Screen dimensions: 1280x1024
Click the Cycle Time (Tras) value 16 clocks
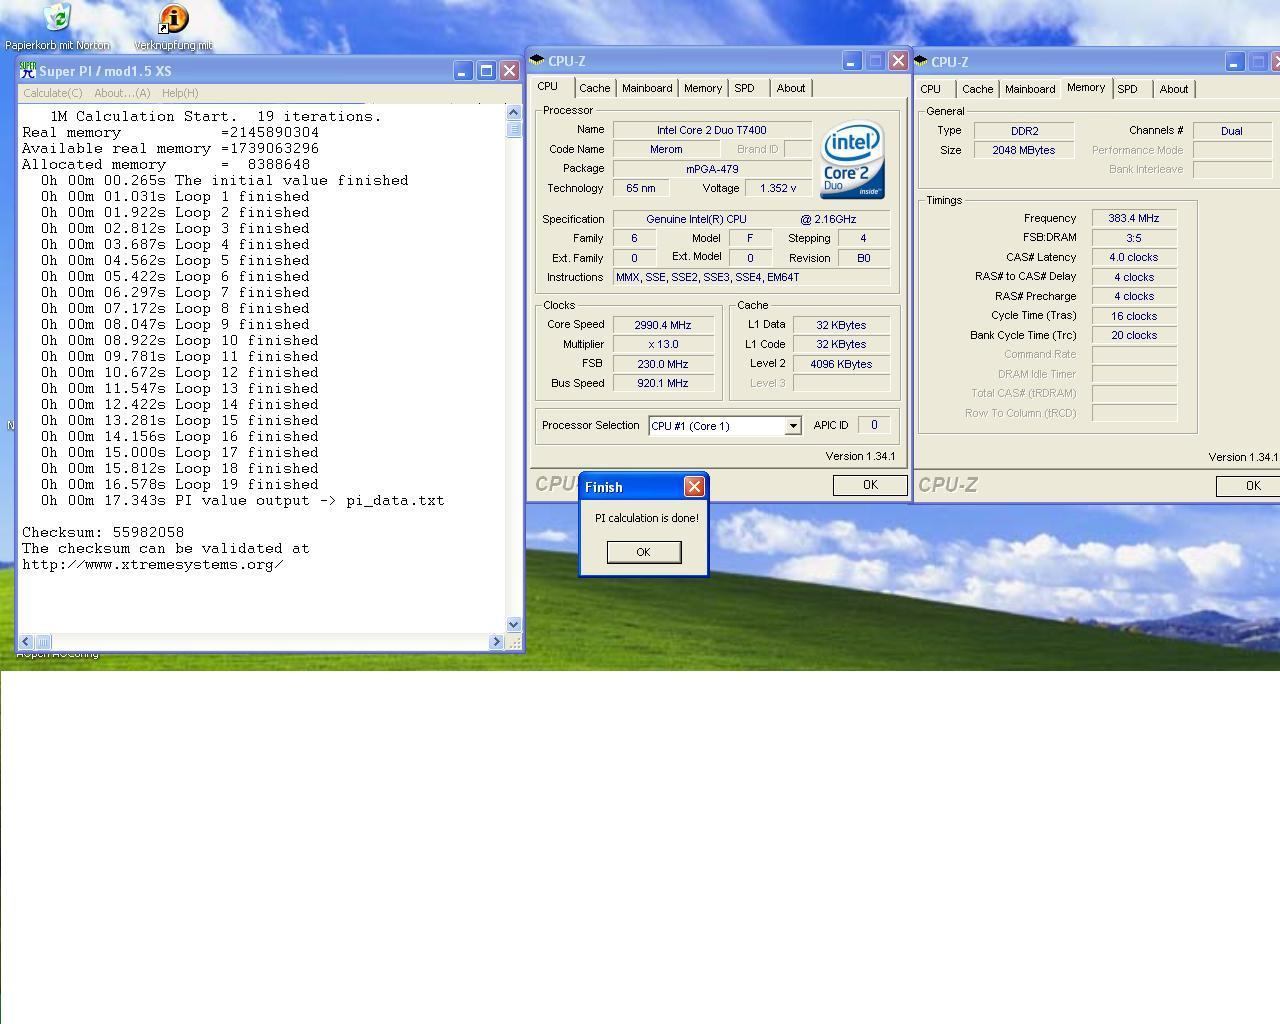[1134, 316]
